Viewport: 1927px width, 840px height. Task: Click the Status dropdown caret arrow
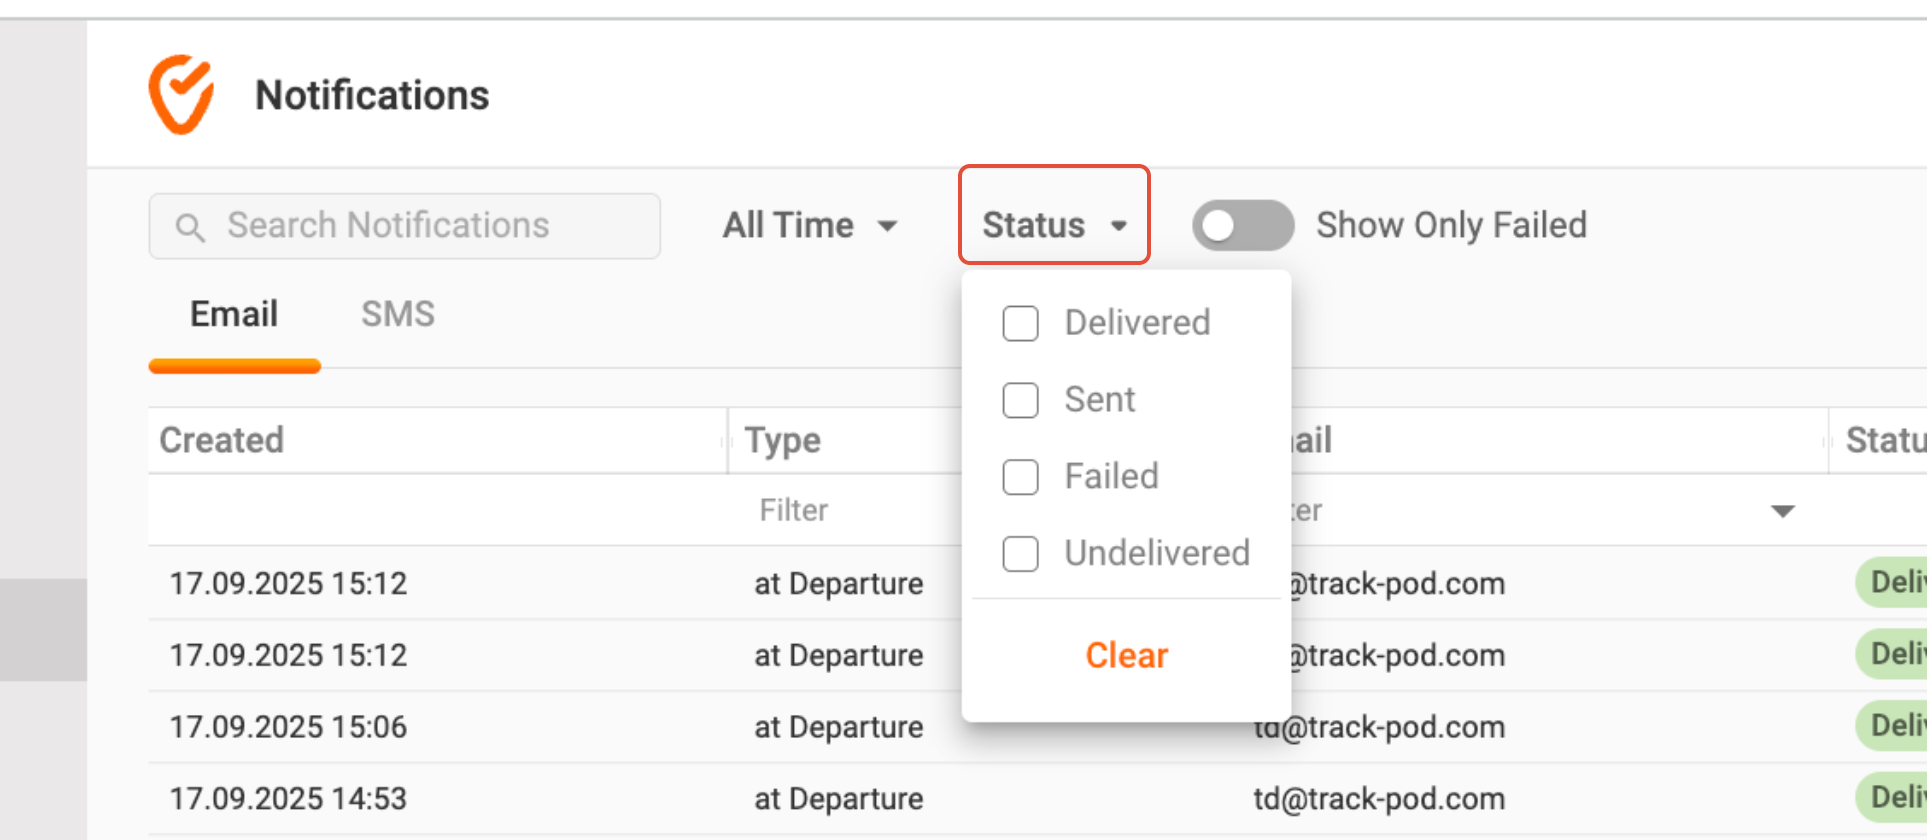(x=1119, y=226)
